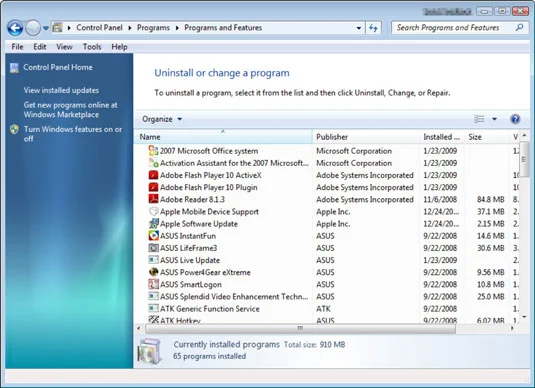Click the change view icon
Viewport: 535px width, 388px height.
coord(479,119)
